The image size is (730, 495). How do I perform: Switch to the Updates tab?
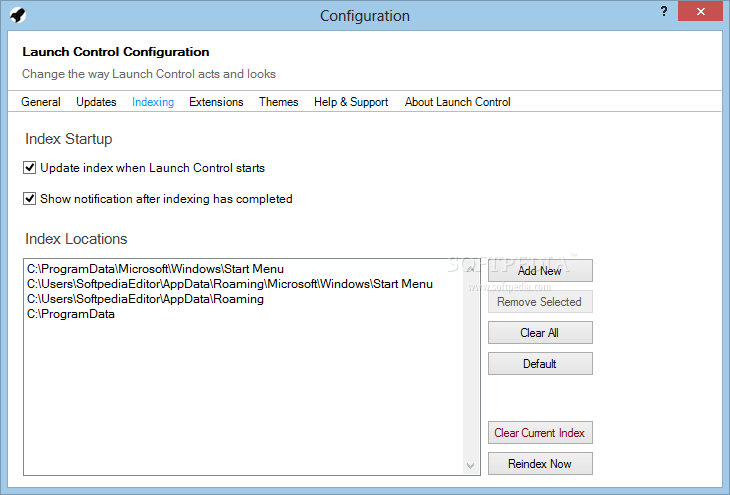coord(96,102)
